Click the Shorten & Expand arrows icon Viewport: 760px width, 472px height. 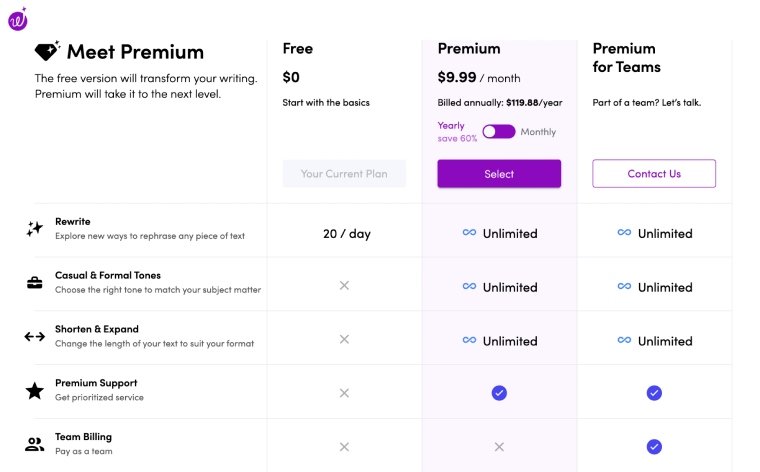pyautogui.click(x=34, y=336)
